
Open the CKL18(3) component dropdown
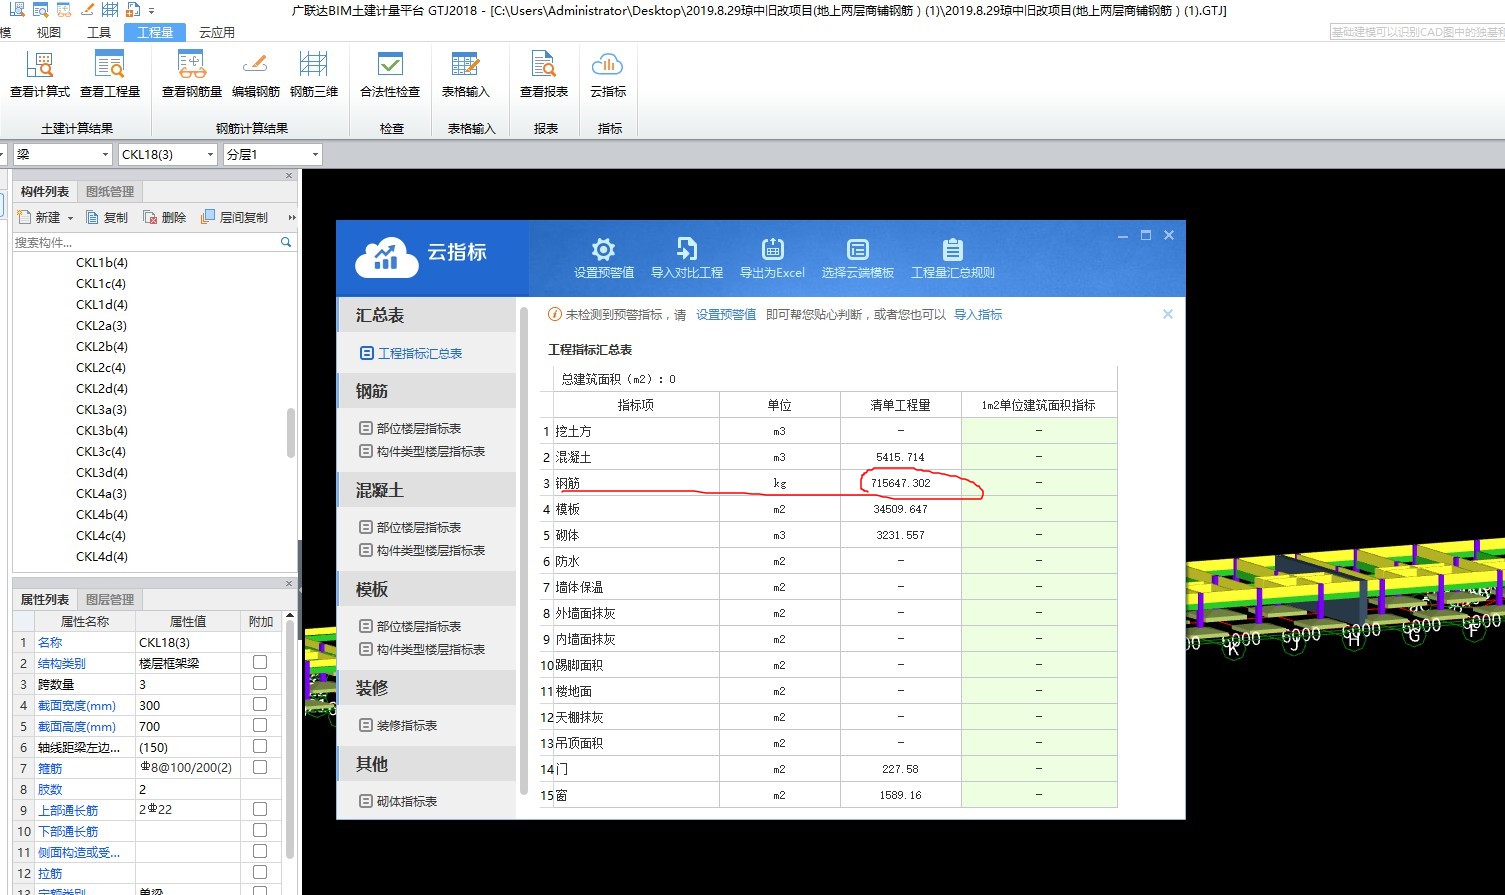(x=167, y=154)
